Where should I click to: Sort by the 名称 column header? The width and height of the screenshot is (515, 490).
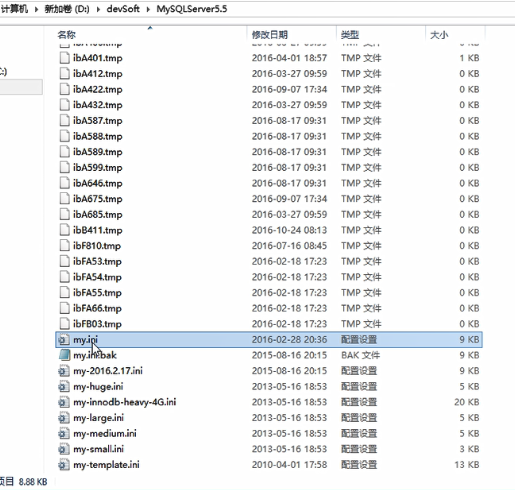coord(67,34)
